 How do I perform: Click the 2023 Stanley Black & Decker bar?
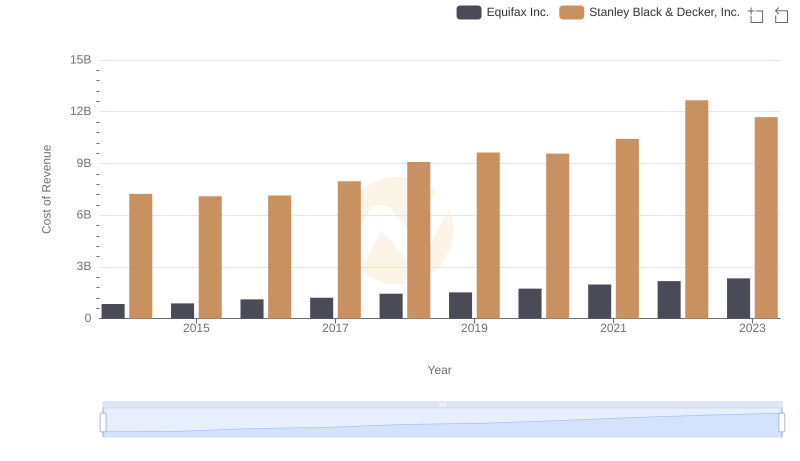point(766,218)
